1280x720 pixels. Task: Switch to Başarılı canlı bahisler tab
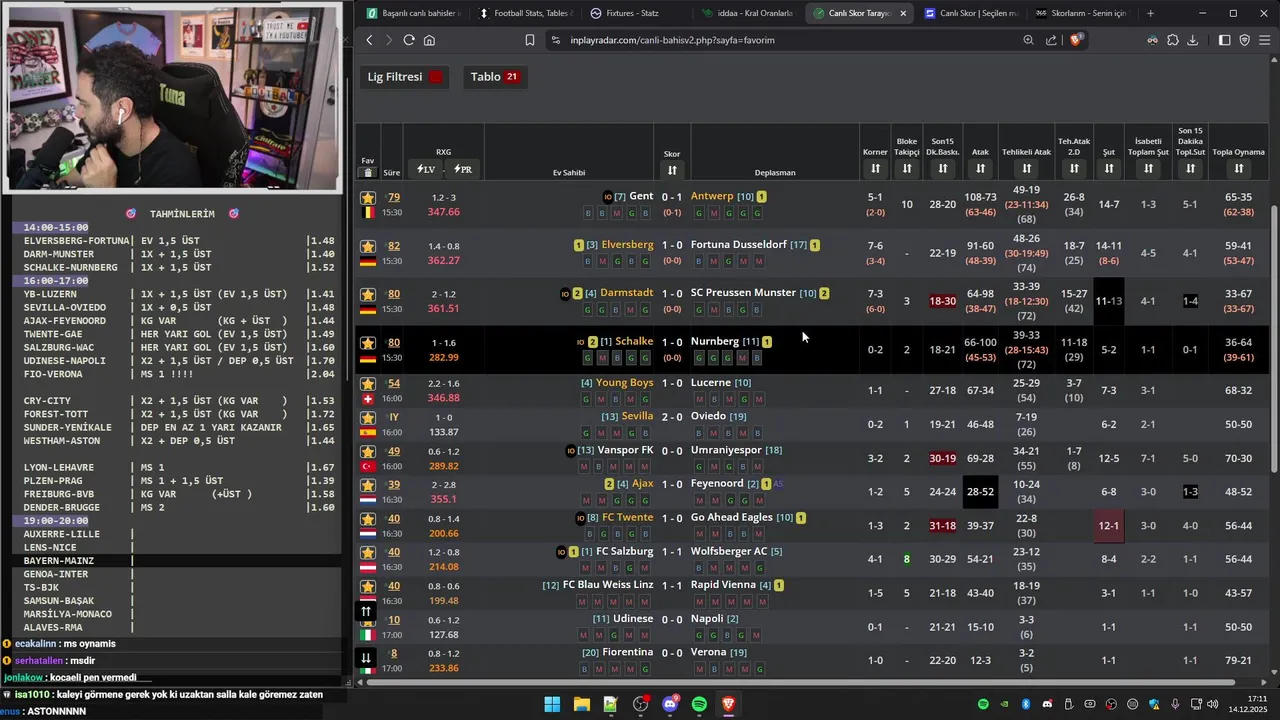[412, 13]
